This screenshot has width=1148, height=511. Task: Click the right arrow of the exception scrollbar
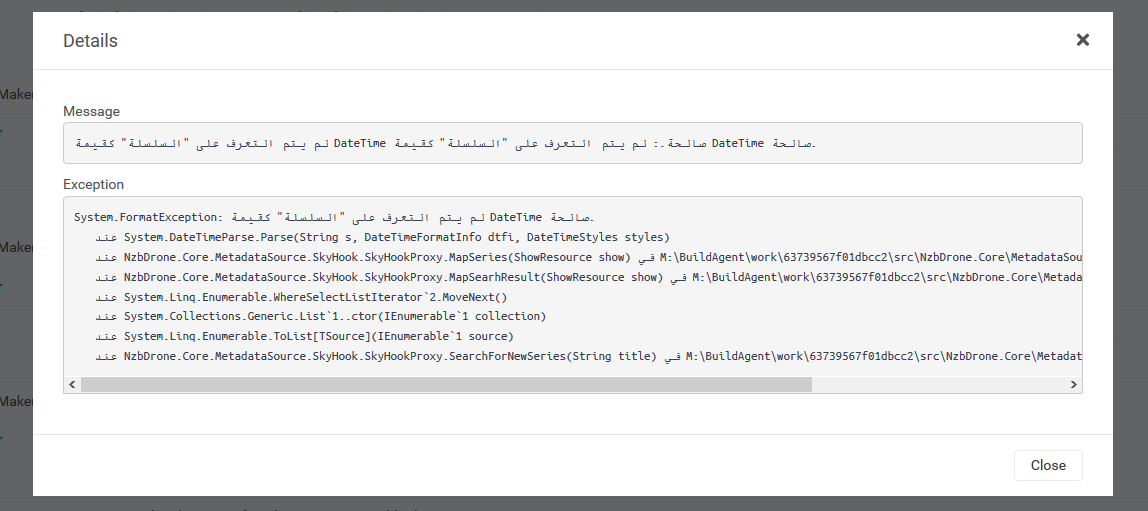pos(1073,384)
